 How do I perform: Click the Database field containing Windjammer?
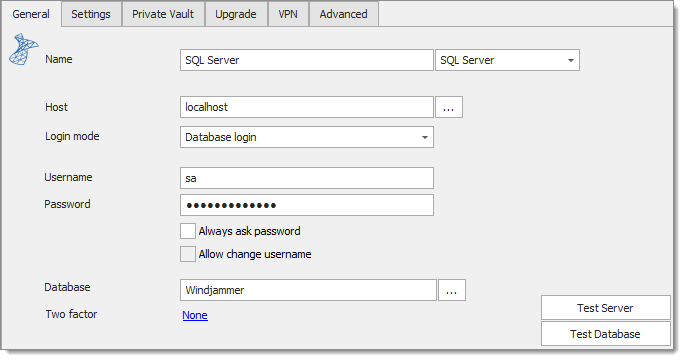[308, 290]
